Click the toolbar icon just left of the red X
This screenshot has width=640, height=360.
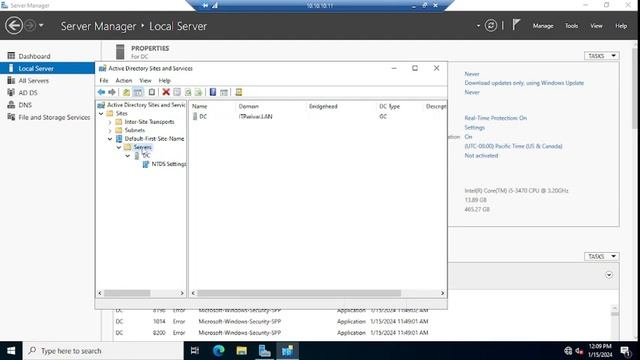click(x=152, y=92)
